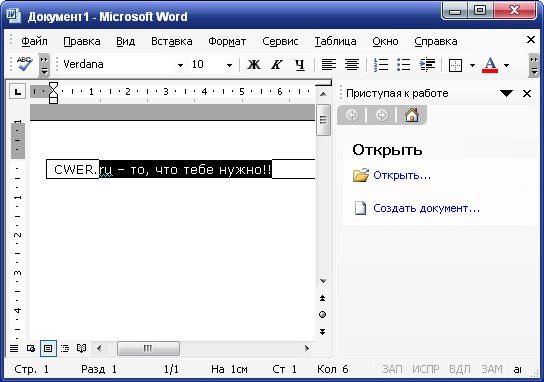Image resolution: width=544 pixels, height=382 pixels.
Task: Toggle ВДЛ extend selection mode
Action: pyautogui.click(x=459, y=369)
